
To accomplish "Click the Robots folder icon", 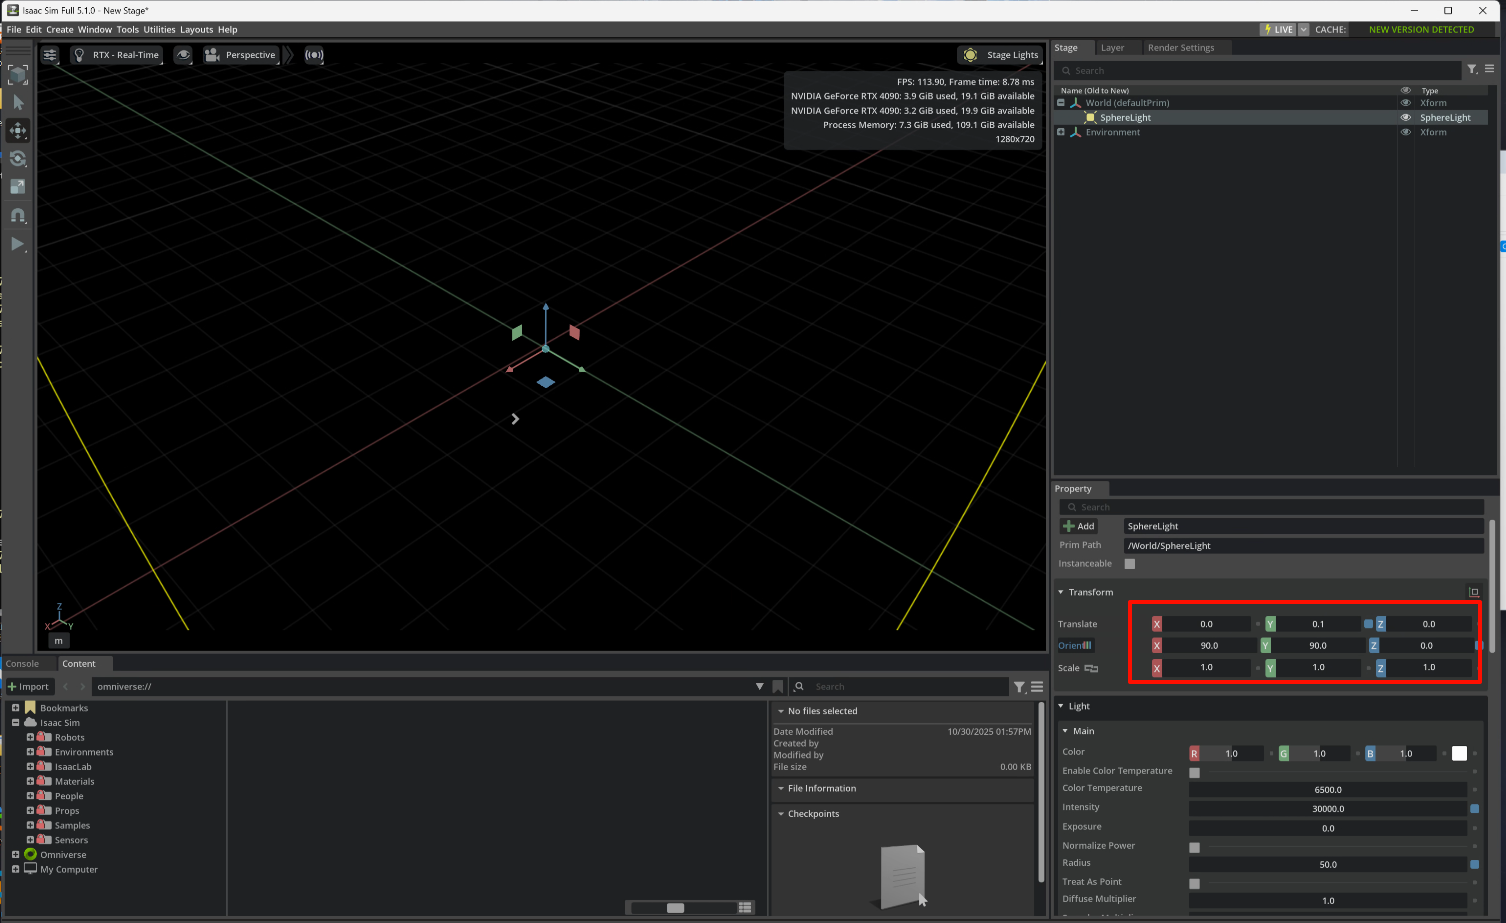I will pyautogui.click(x=44, y=737).
